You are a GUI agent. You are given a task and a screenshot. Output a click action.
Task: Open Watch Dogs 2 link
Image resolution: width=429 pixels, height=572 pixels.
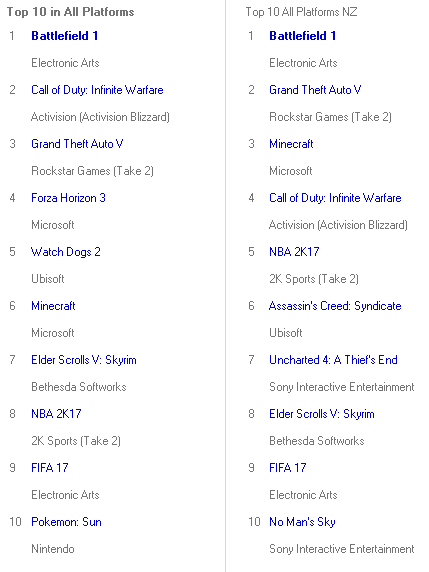pos(66,252)
